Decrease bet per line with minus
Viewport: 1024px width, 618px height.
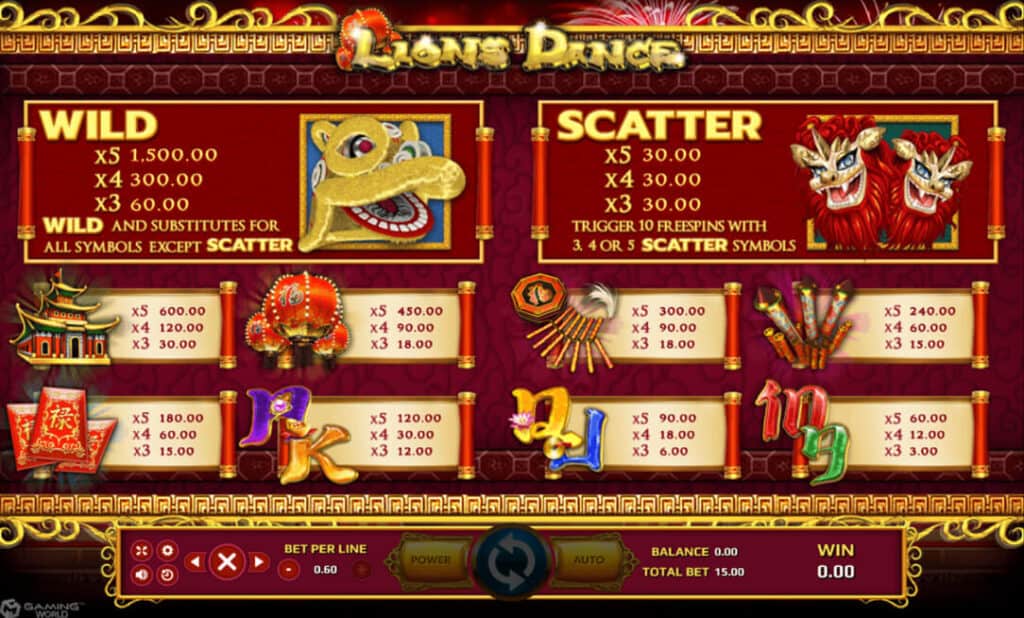pyautogui.click(x=288, y=570)
